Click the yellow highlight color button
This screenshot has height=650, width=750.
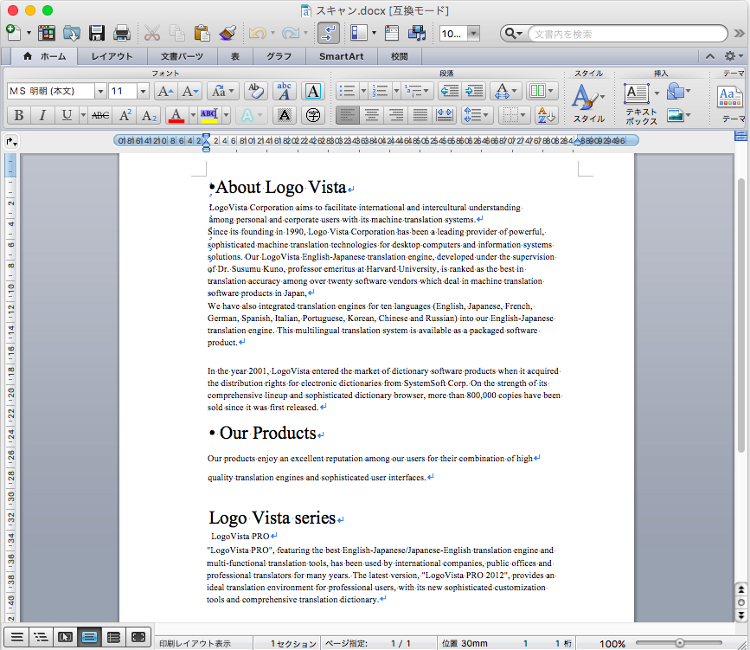click(209, 115)
